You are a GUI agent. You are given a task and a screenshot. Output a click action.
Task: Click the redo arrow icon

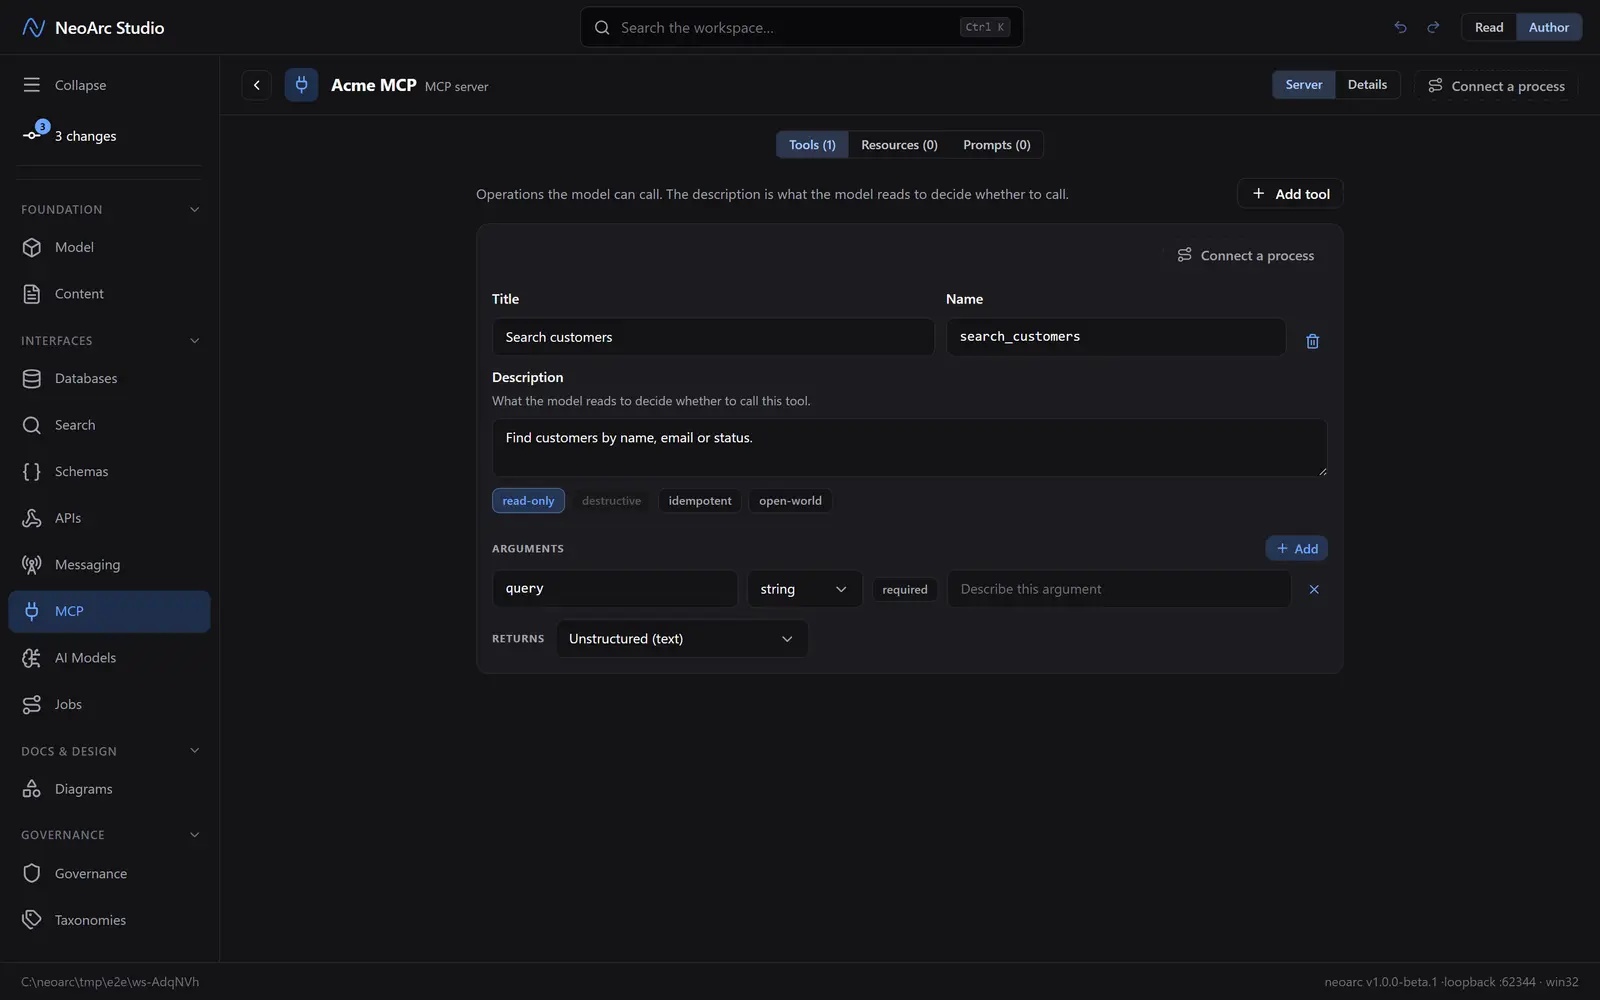coord(1433,27)
